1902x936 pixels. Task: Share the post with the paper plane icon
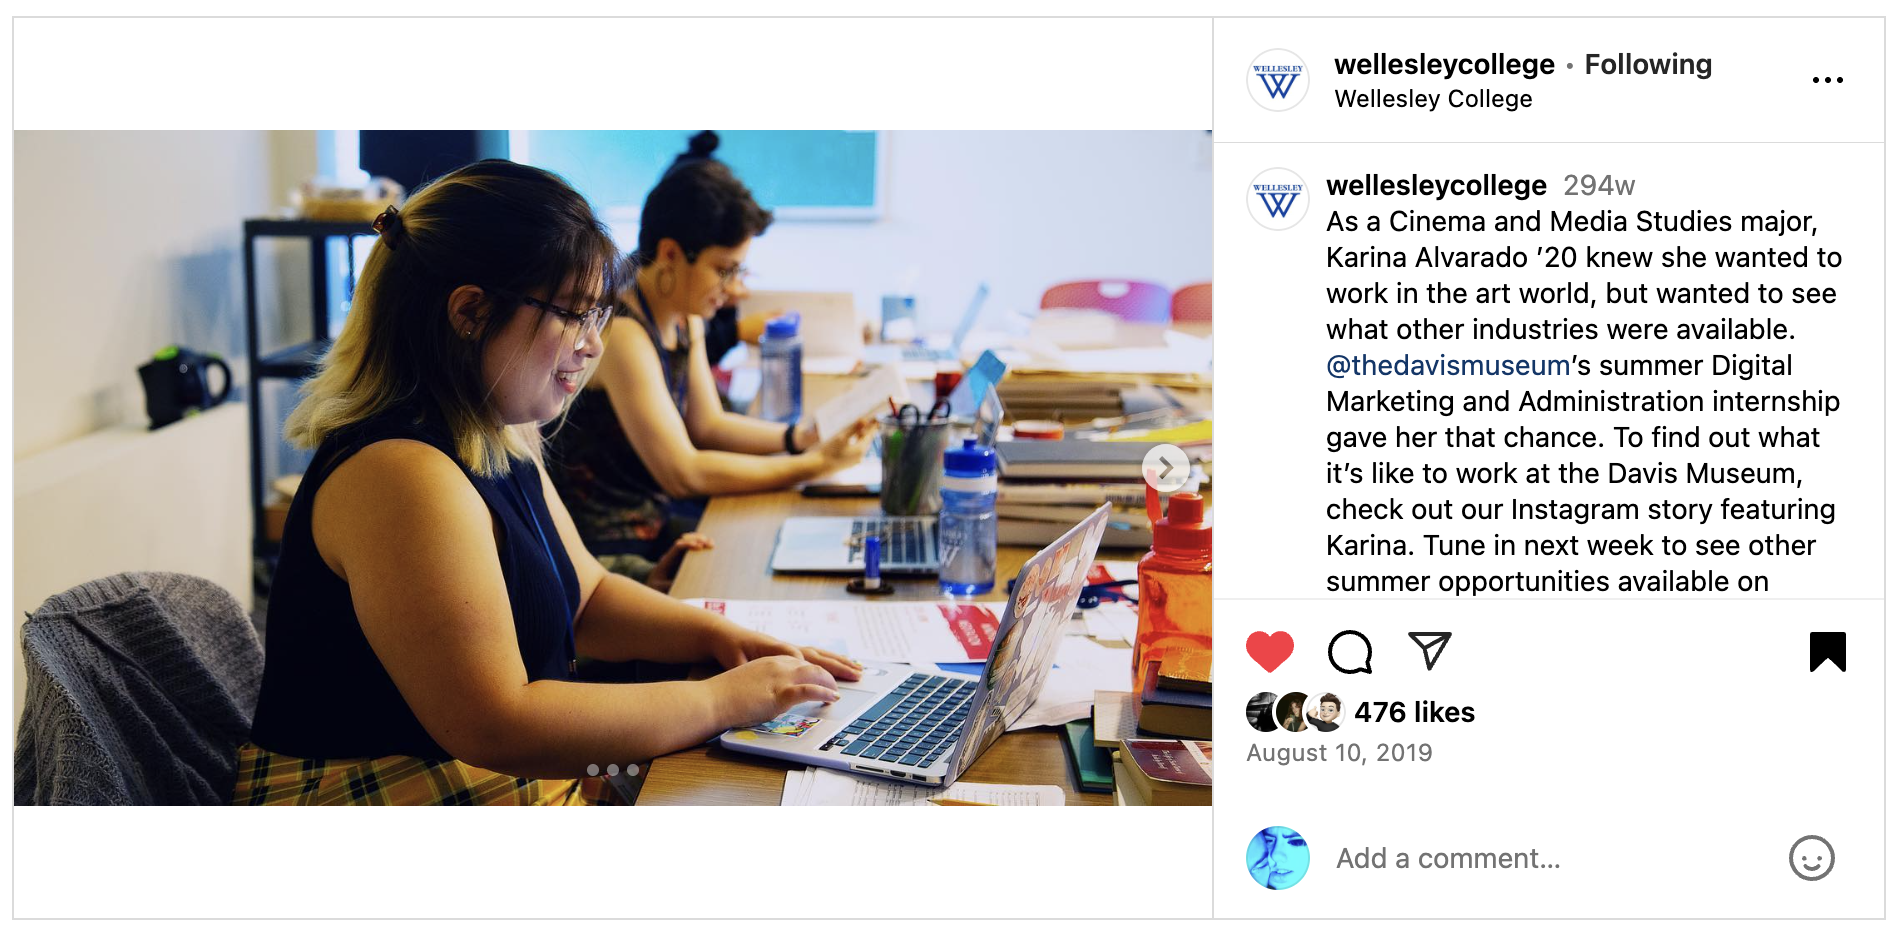pyautogui.click(x=1430, y=651)
